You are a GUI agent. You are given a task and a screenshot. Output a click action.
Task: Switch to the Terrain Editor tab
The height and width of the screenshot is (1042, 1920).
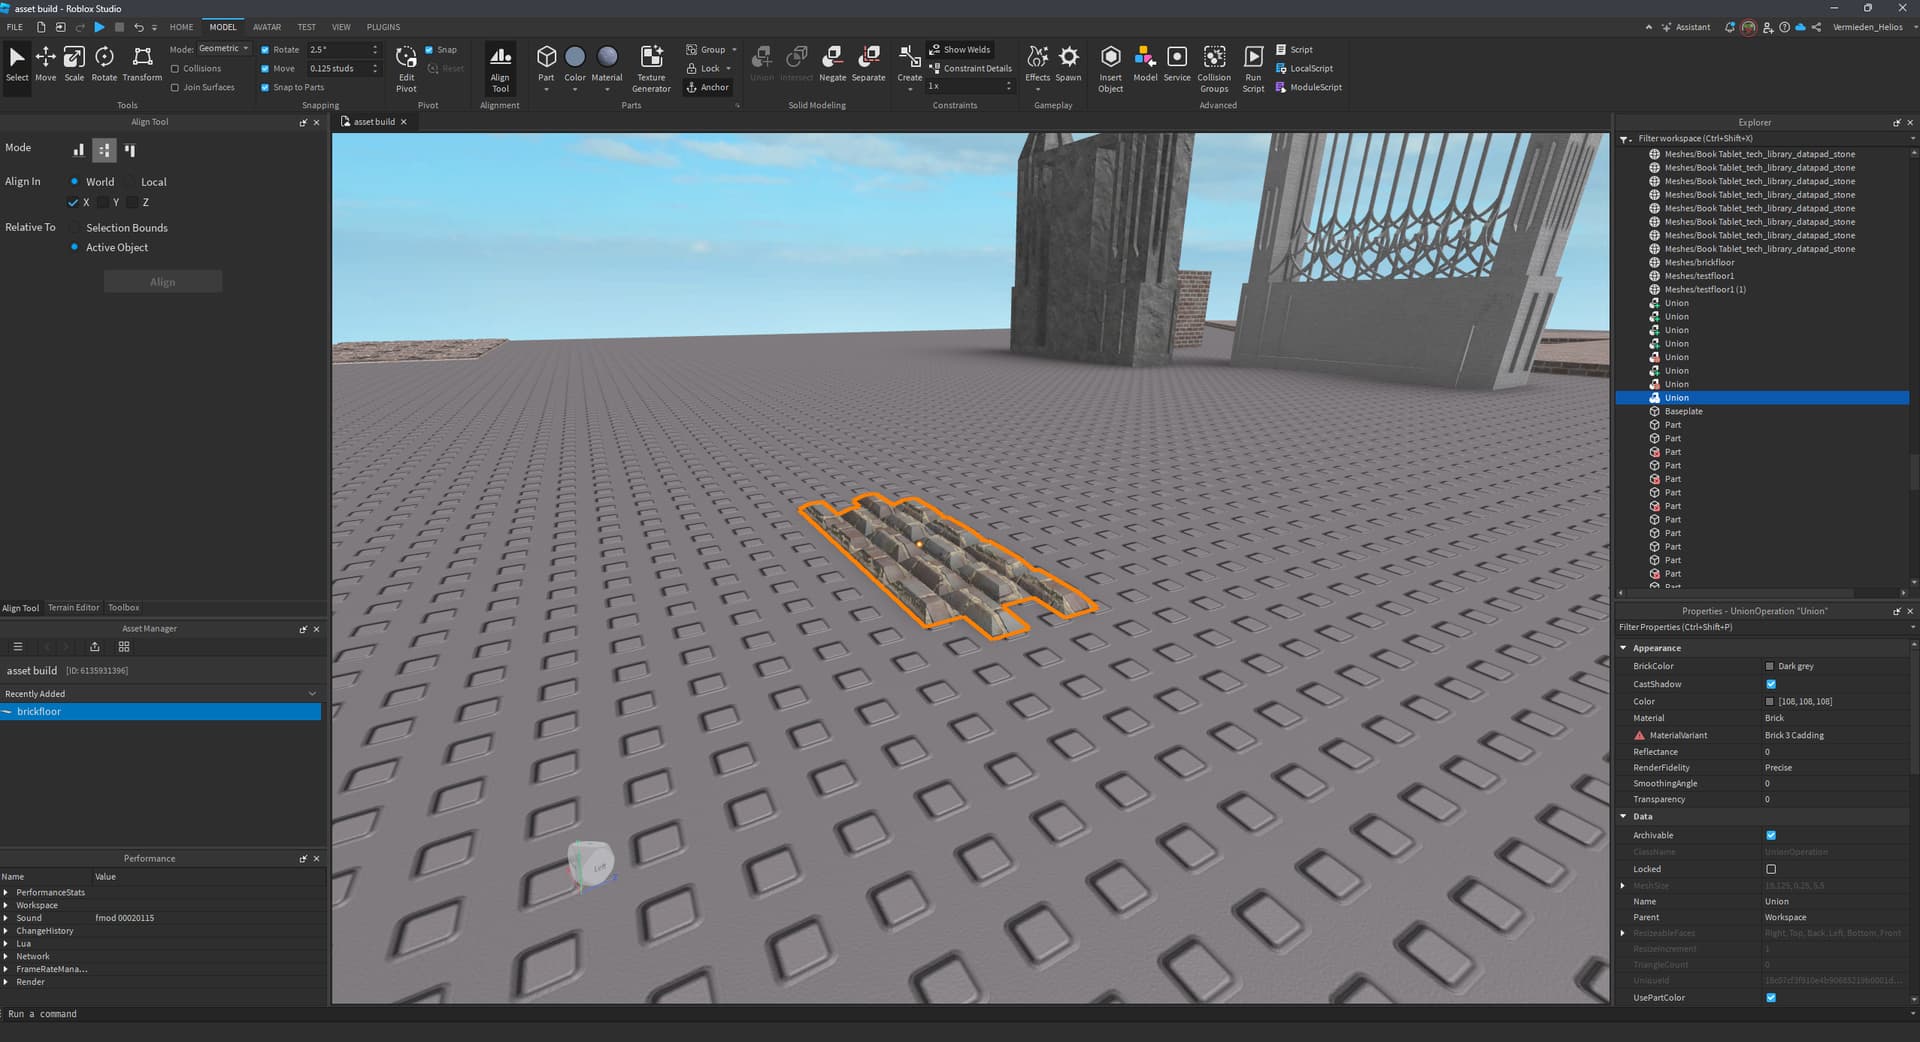pyautogui.click(x=73, y=607)
